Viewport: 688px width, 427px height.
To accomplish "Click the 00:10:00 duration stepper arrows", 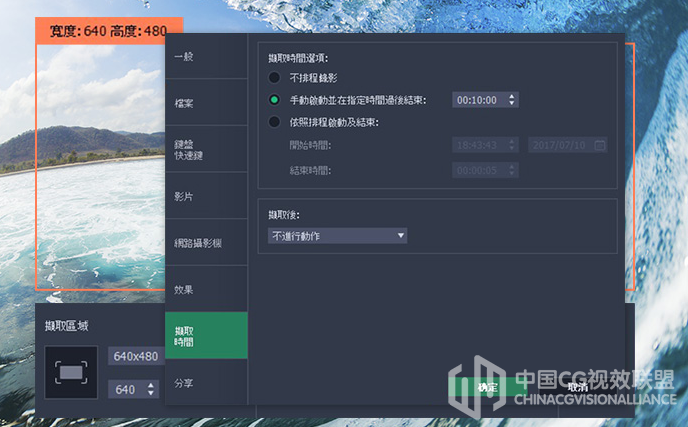I will 512,100.
